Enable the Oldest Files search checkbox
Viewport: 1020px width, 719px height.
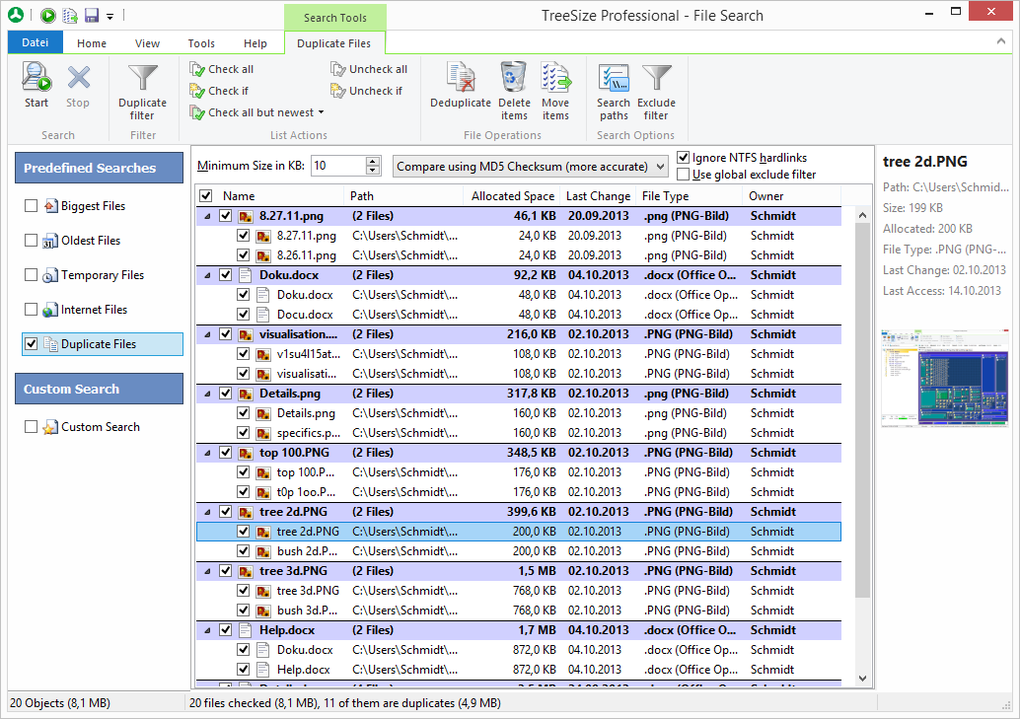[31, 240]
